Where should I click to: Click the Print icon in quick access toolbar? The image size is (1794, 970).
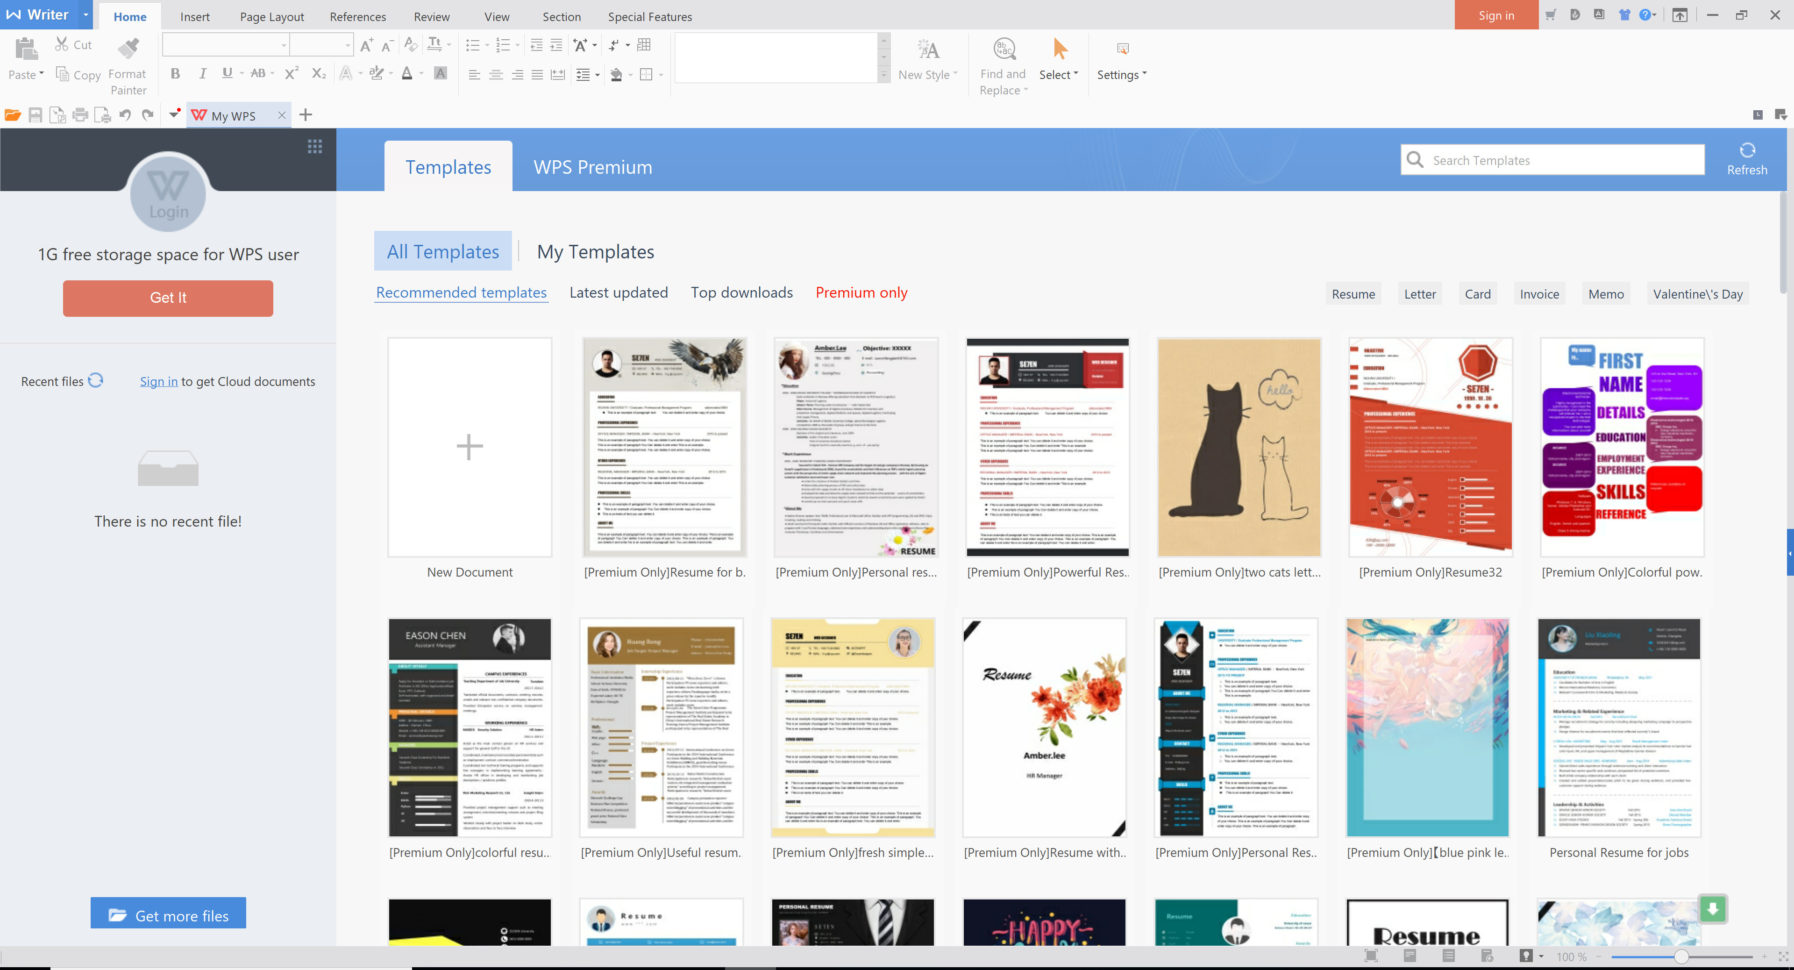coord(80,115)
